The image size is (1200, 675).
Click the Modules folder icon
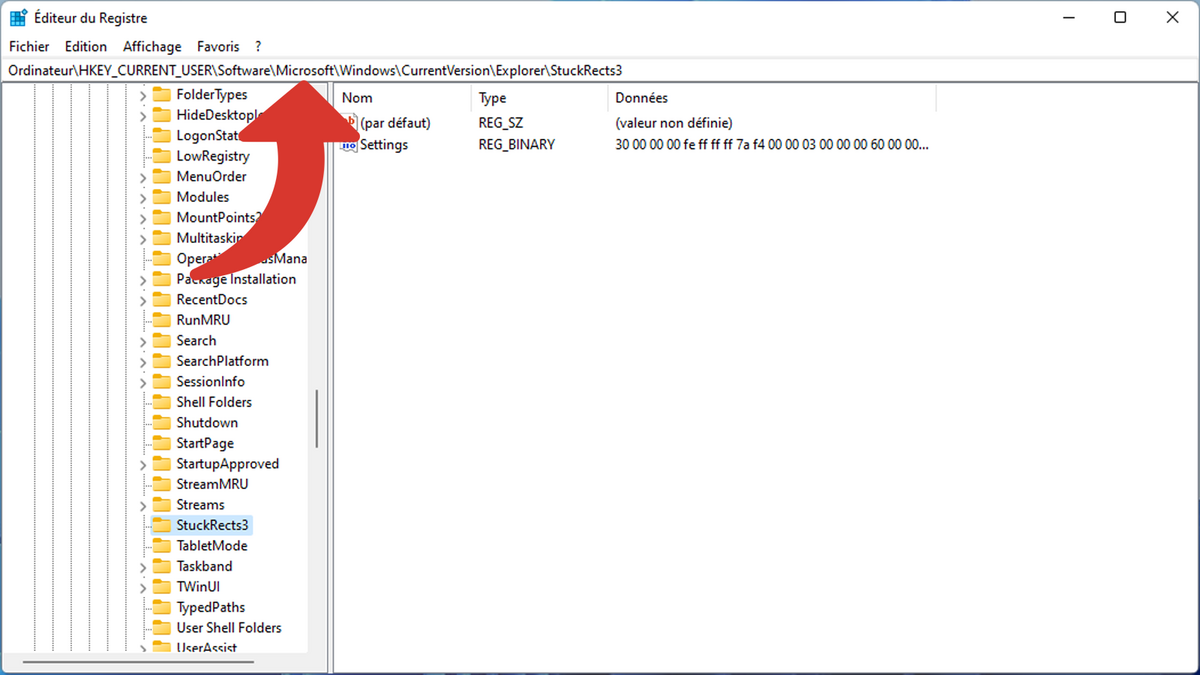pos(161,197)
